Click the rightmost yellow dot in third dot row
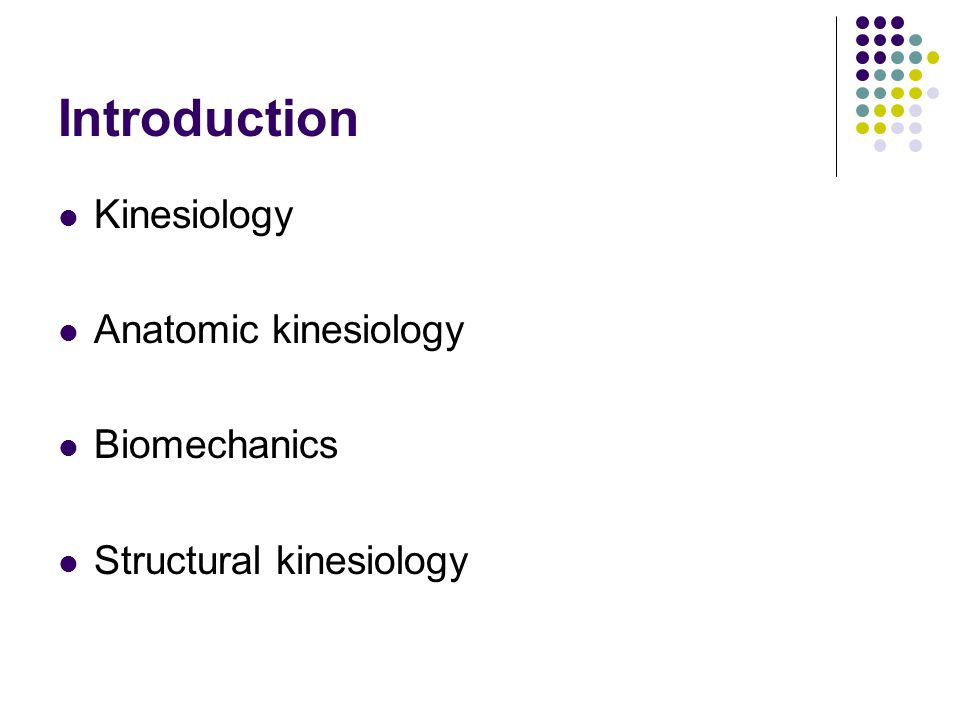Screen dimensions: 960x720 932,58
